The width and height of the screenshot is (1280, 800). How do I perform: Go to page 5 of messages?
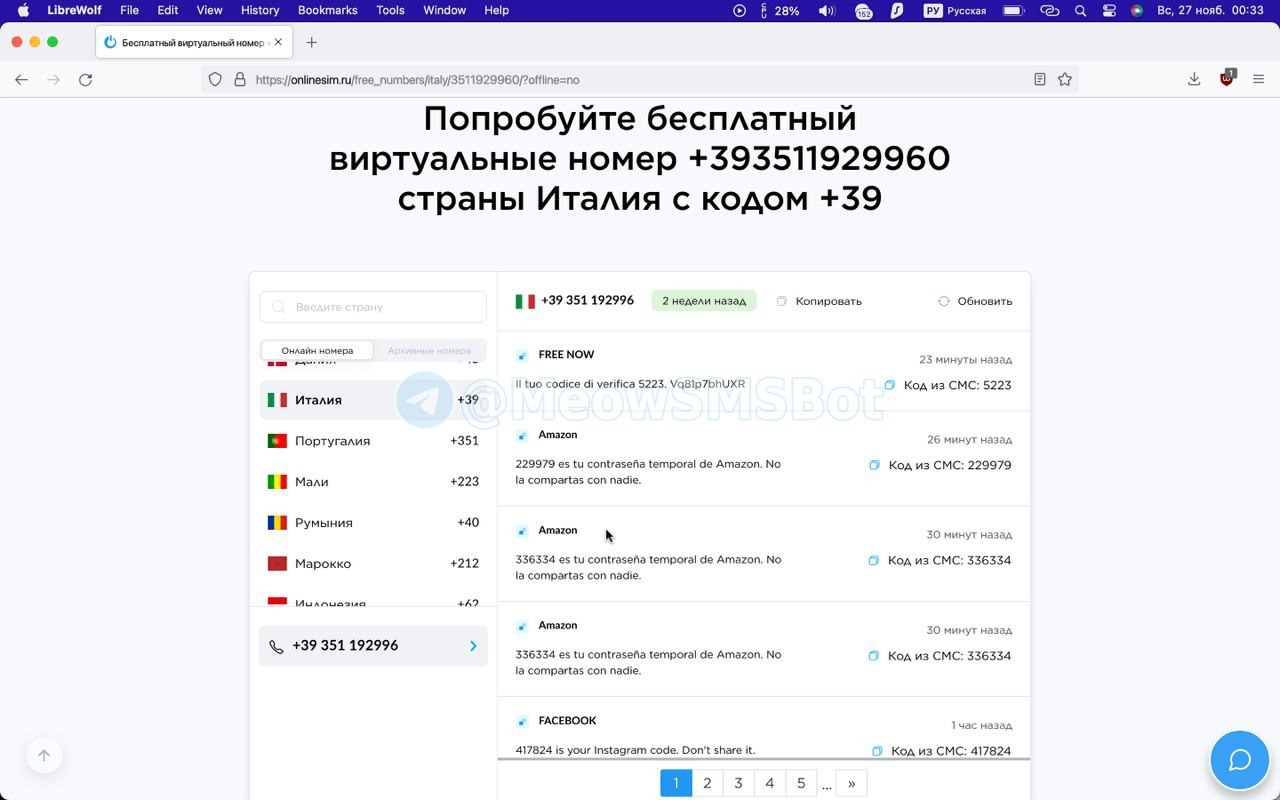click(x=801, y=783)
